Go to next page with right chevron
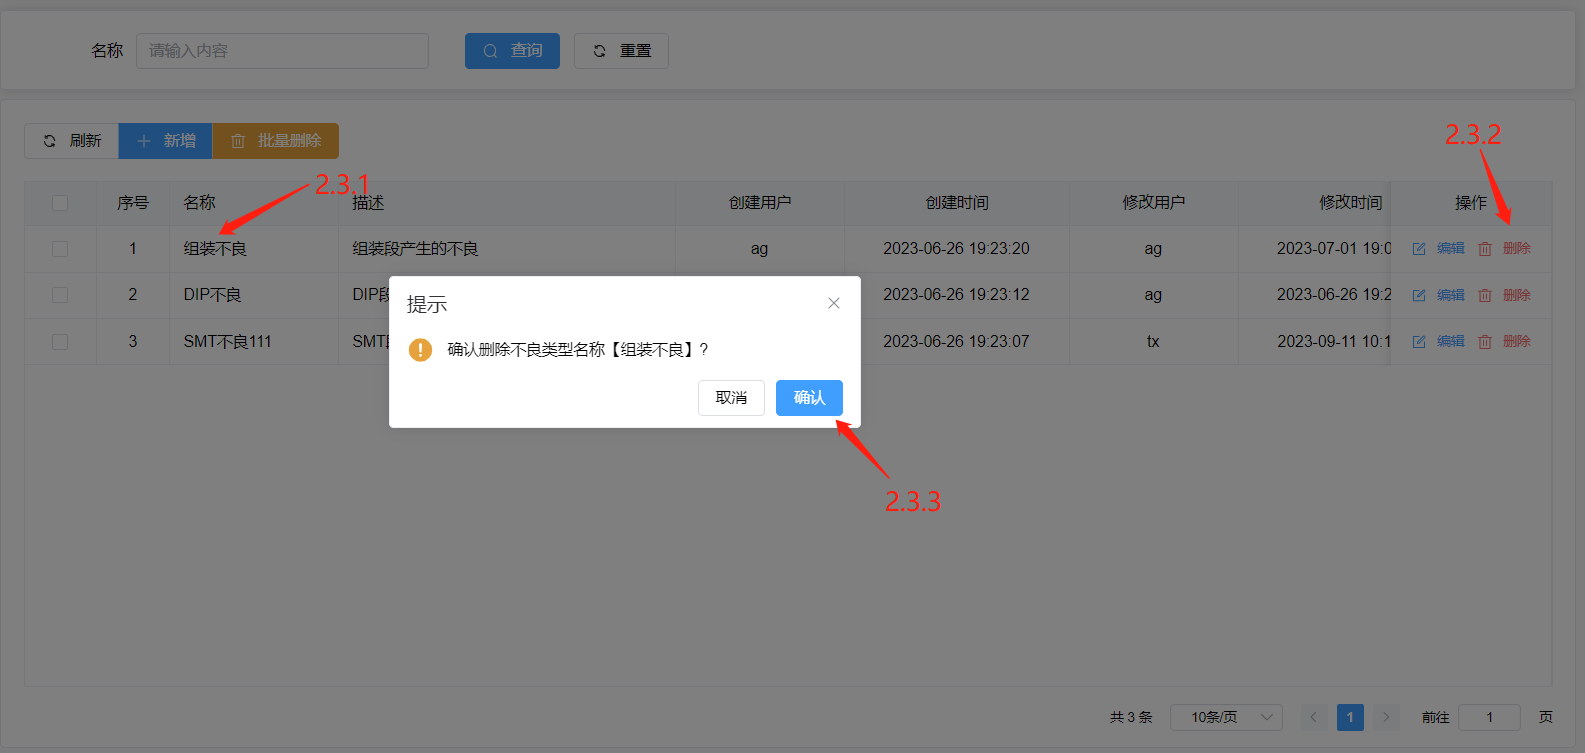Image resolution: width=1585 pixels, height=753 pixels. [x=1386, y=717]
